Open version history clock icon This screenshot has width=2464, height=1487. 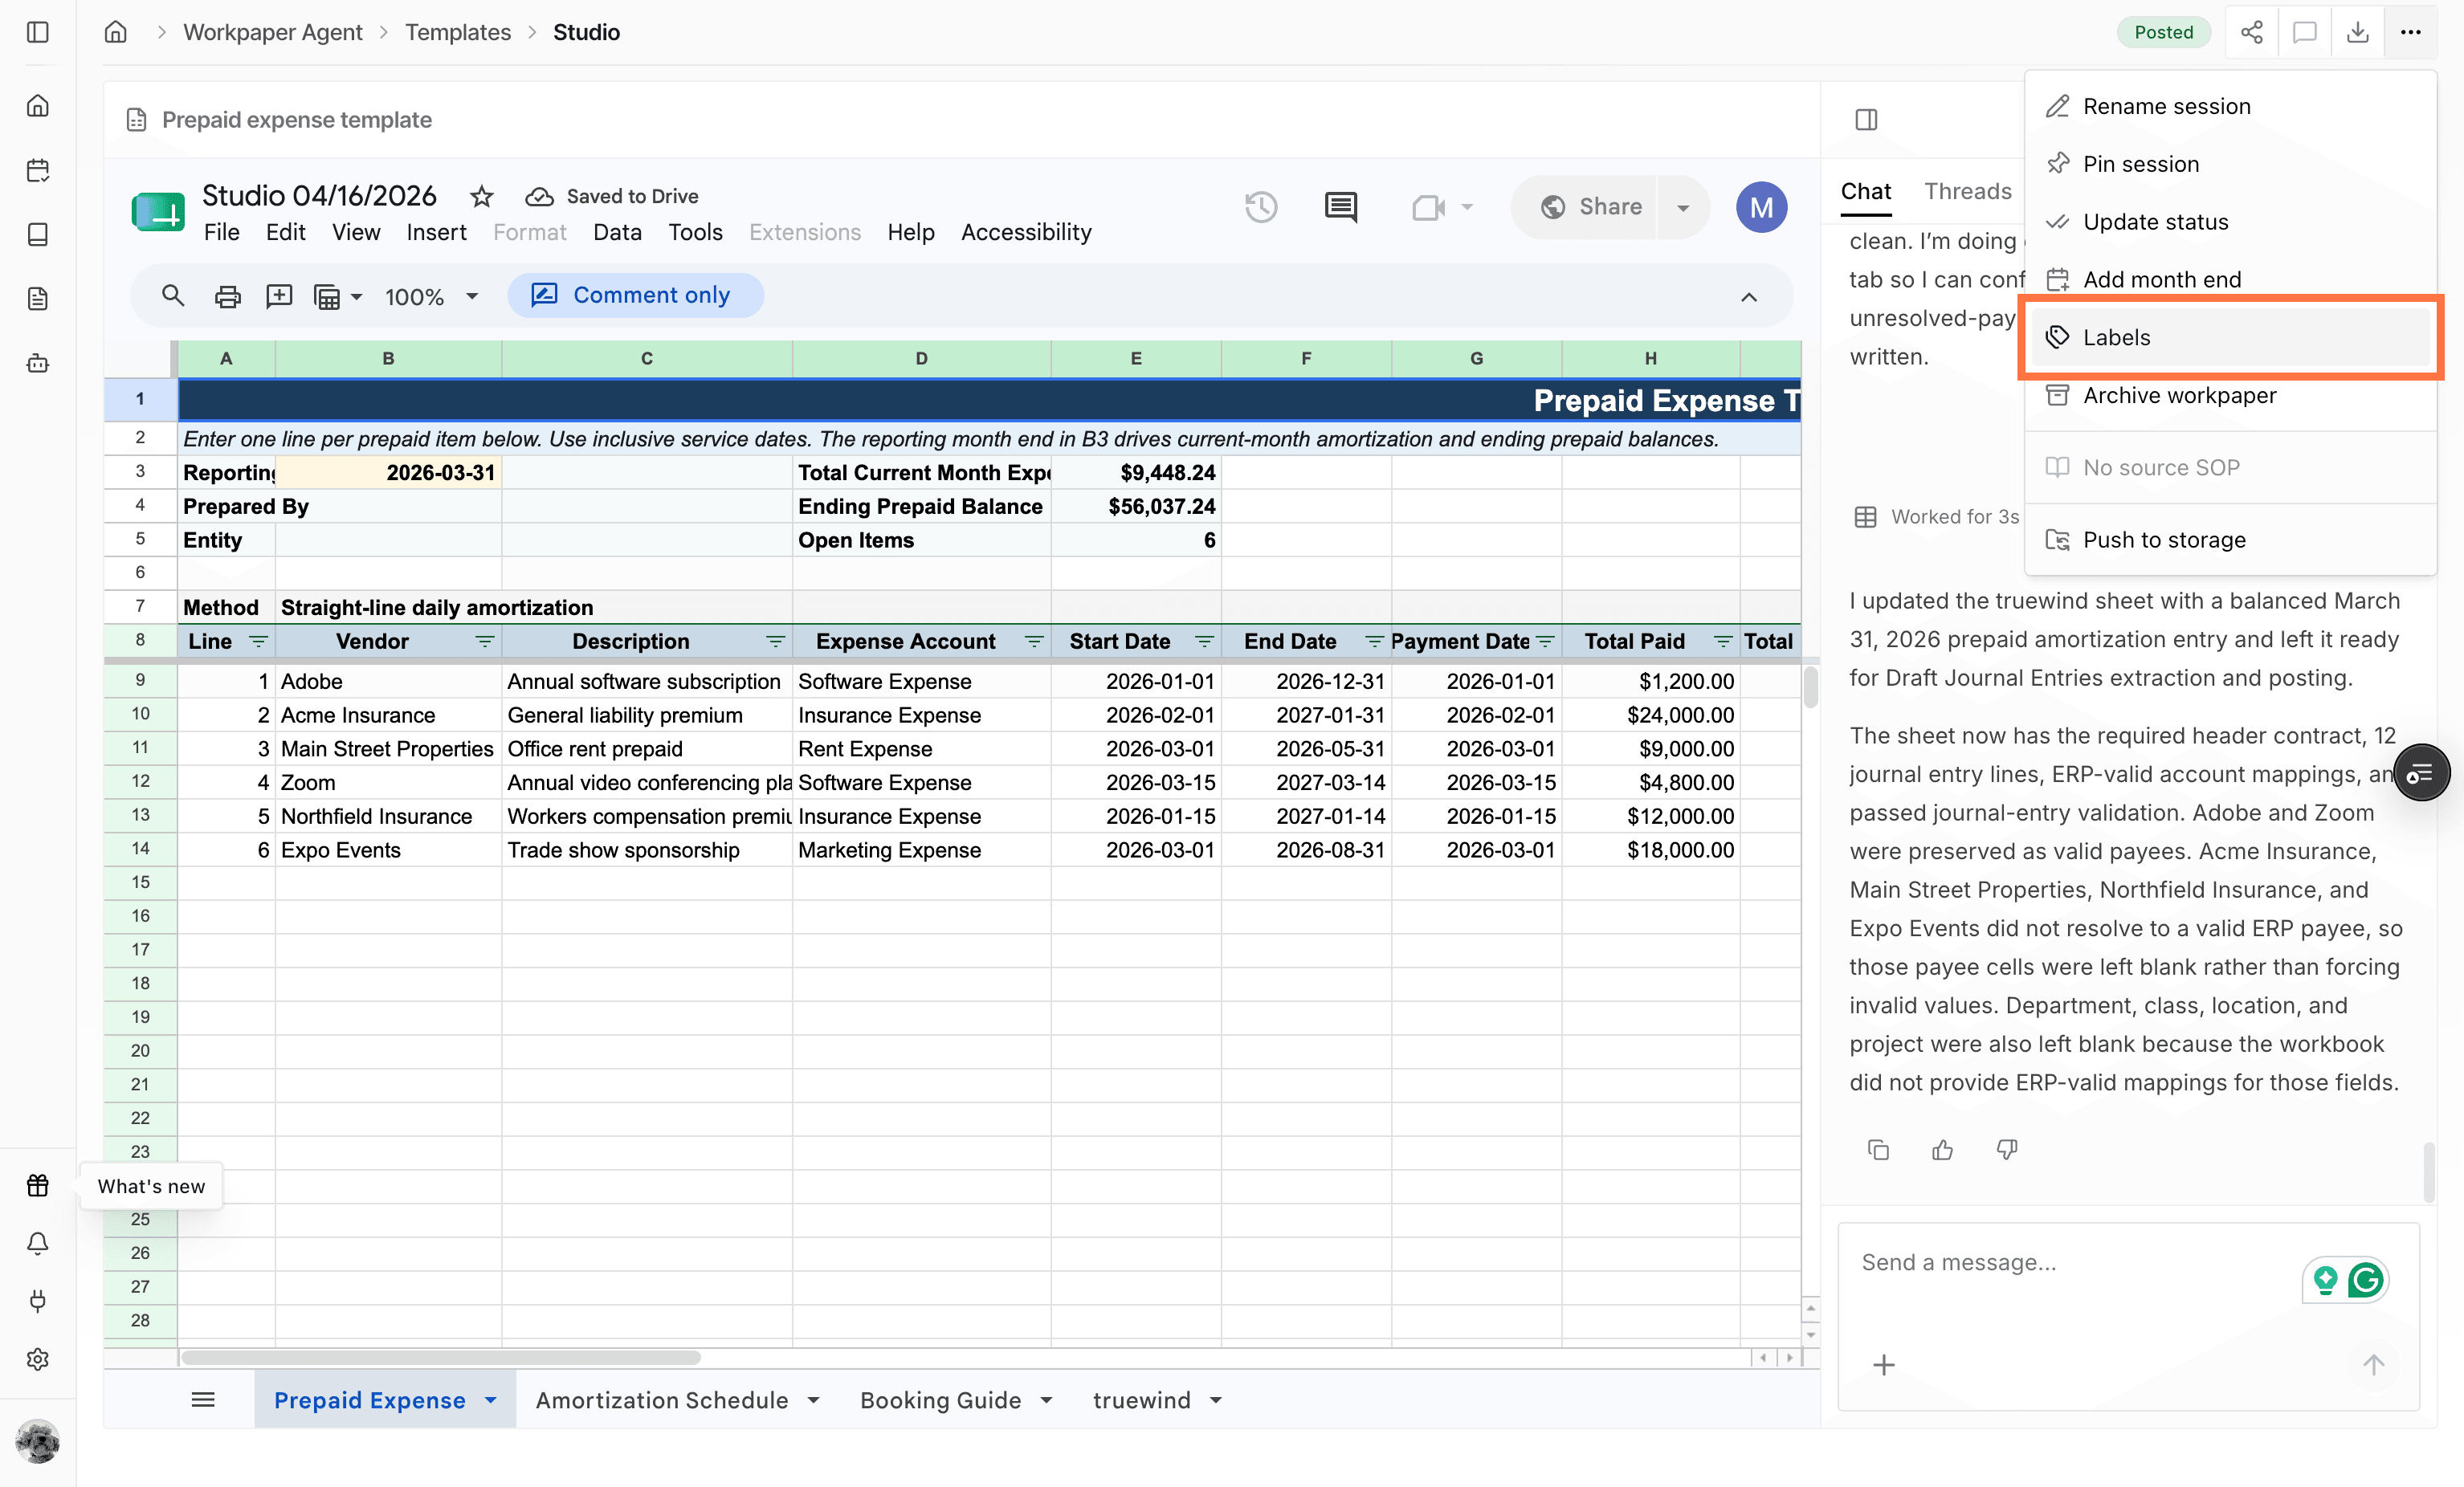coord(1261,207)
